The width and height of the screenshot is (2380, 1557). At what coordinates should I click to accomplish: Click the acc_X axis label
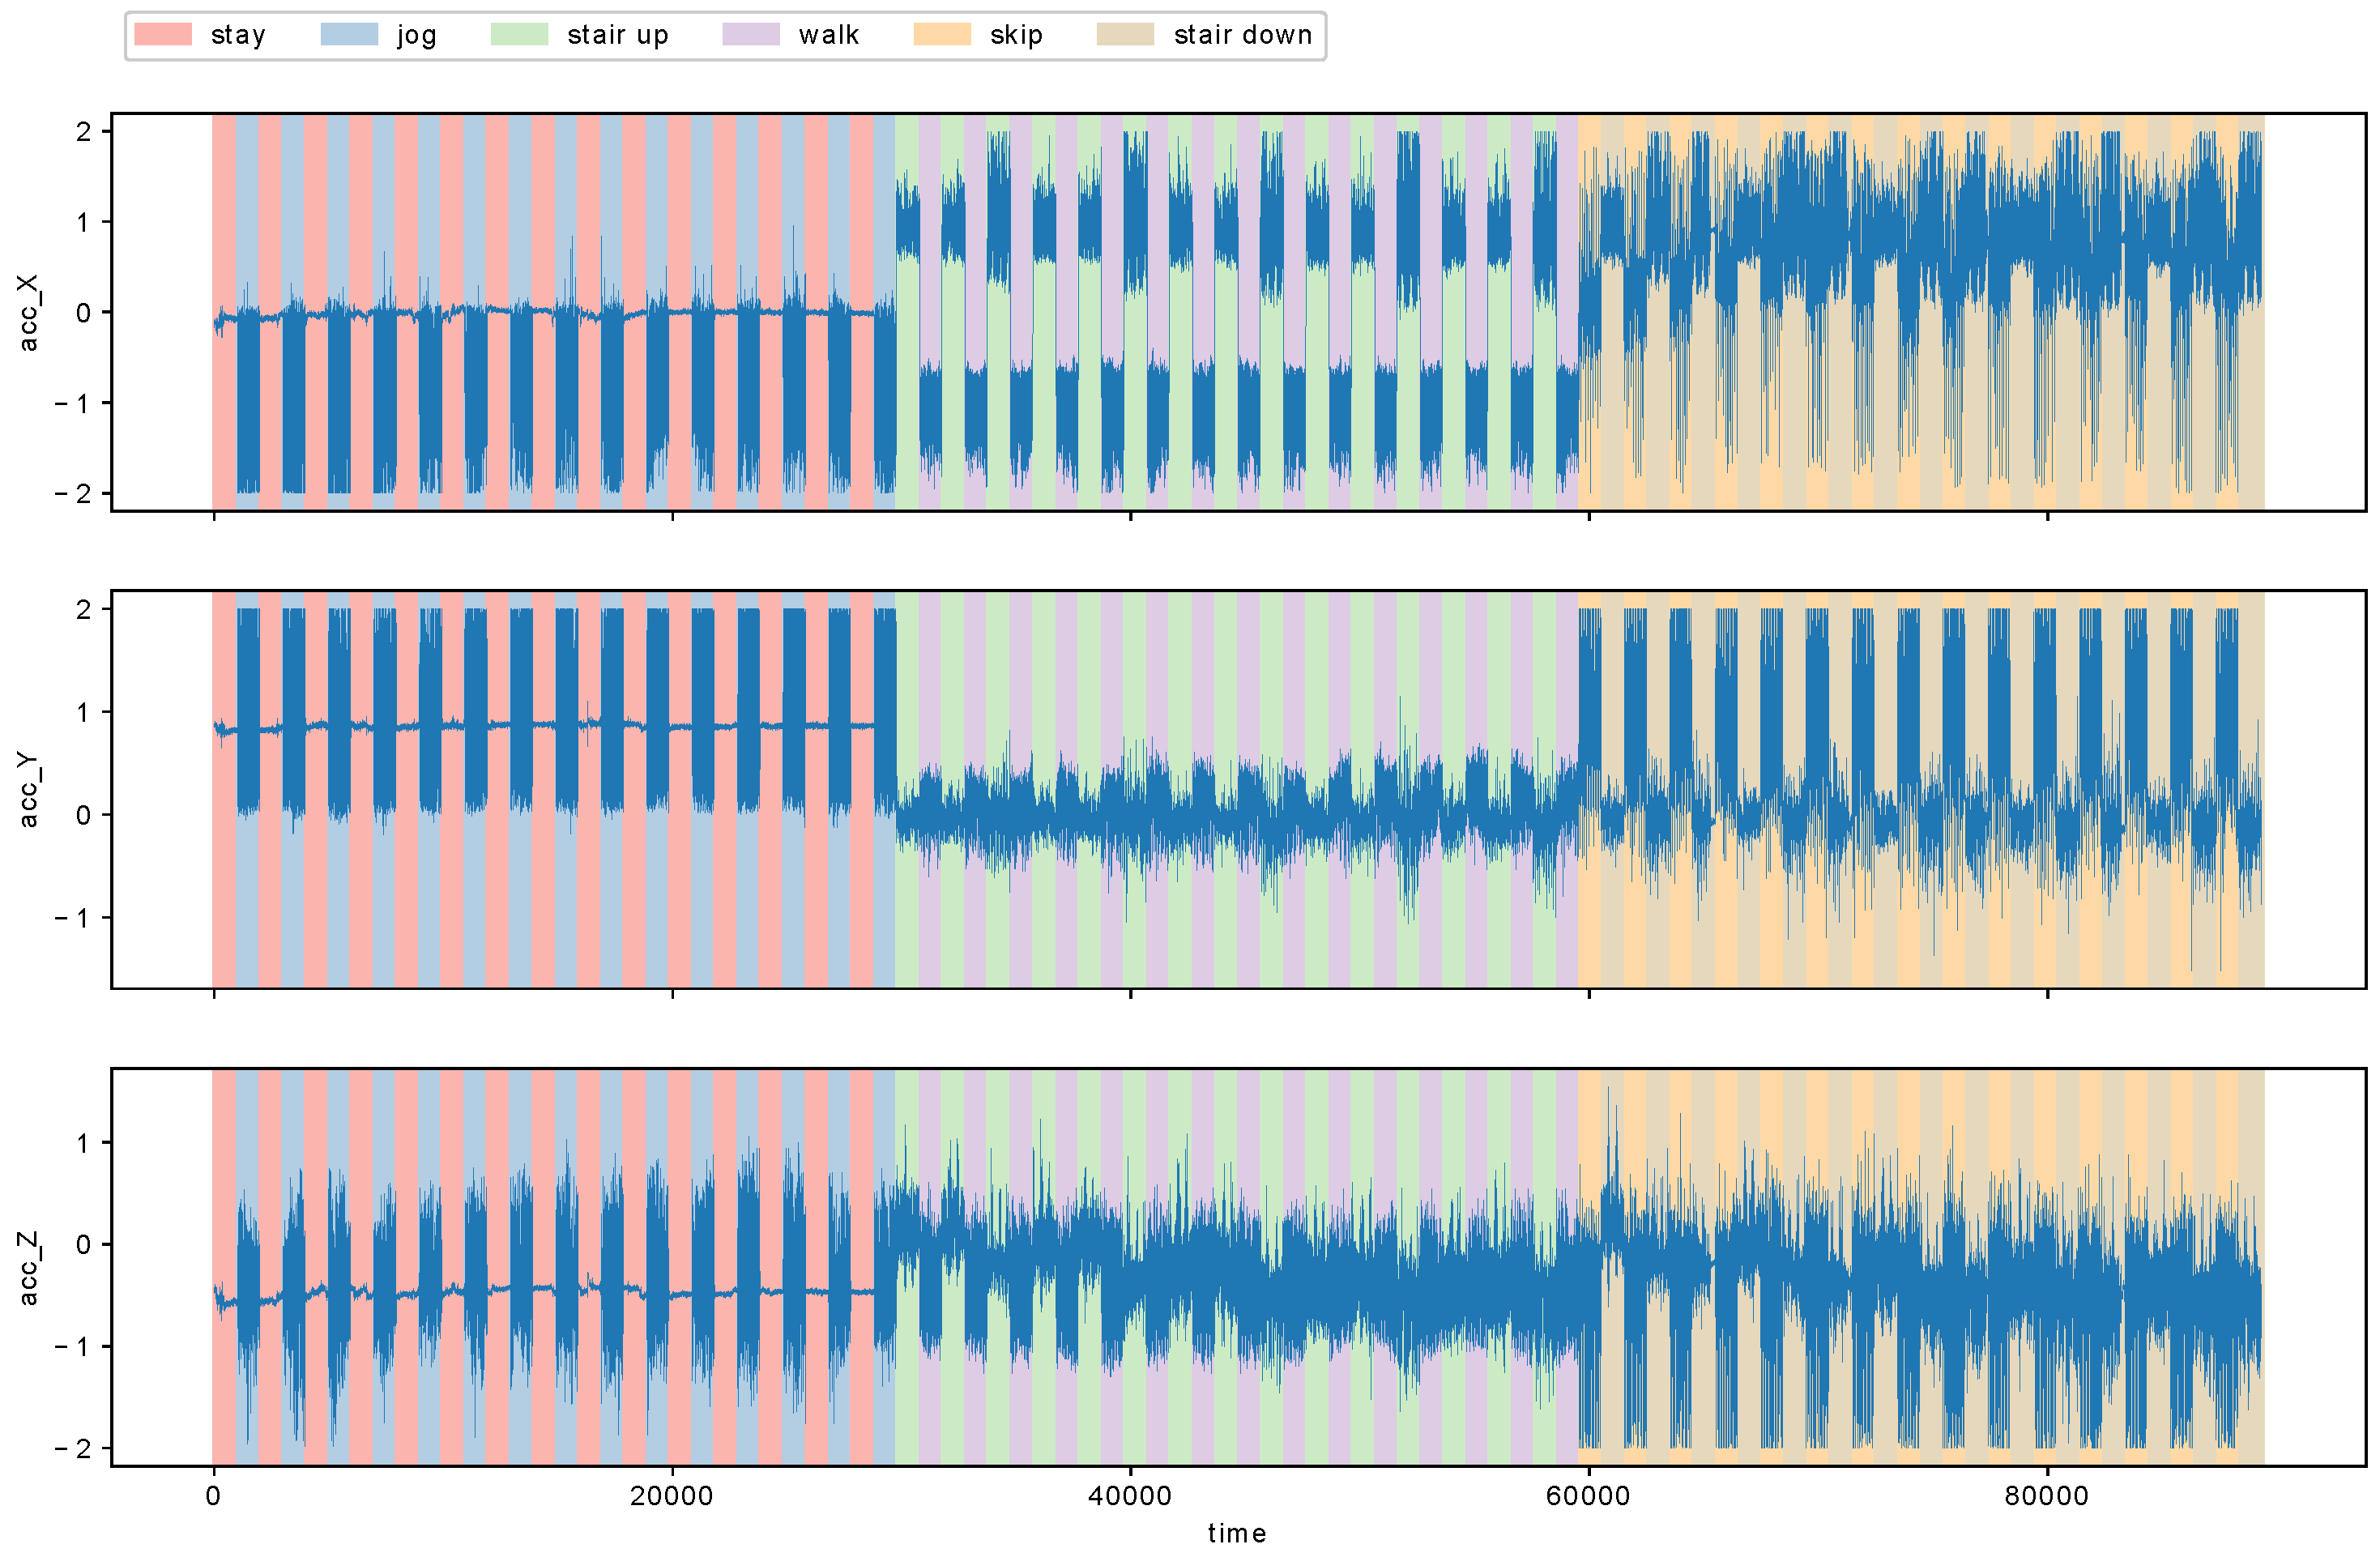29,312
